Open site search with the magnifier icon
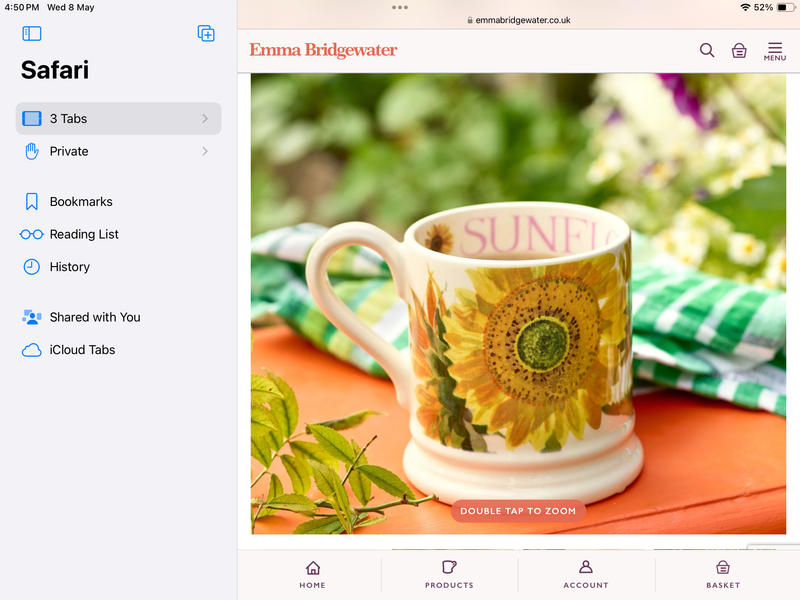The width and height of the screenshot is (800, 600). [x=707, y=50]
